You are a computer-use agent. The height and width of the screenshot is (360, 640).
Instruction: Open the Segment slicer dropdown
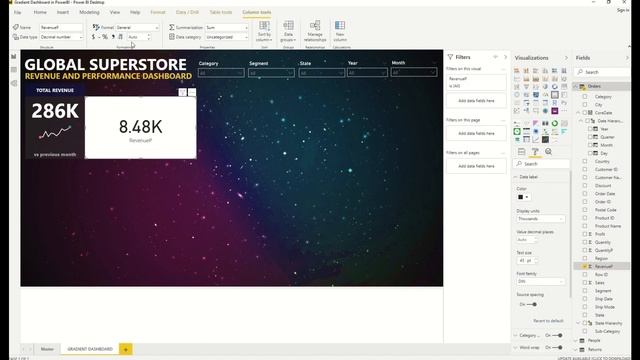coord(271,73)
